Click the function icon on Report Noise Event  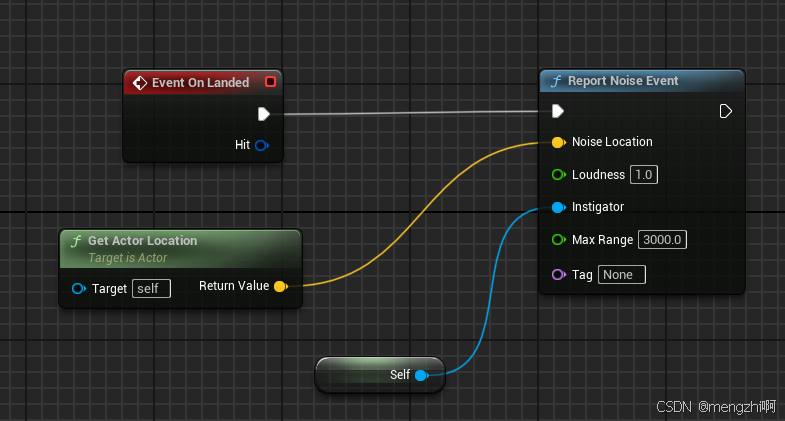pyautogui.click(x=556, y=81)
